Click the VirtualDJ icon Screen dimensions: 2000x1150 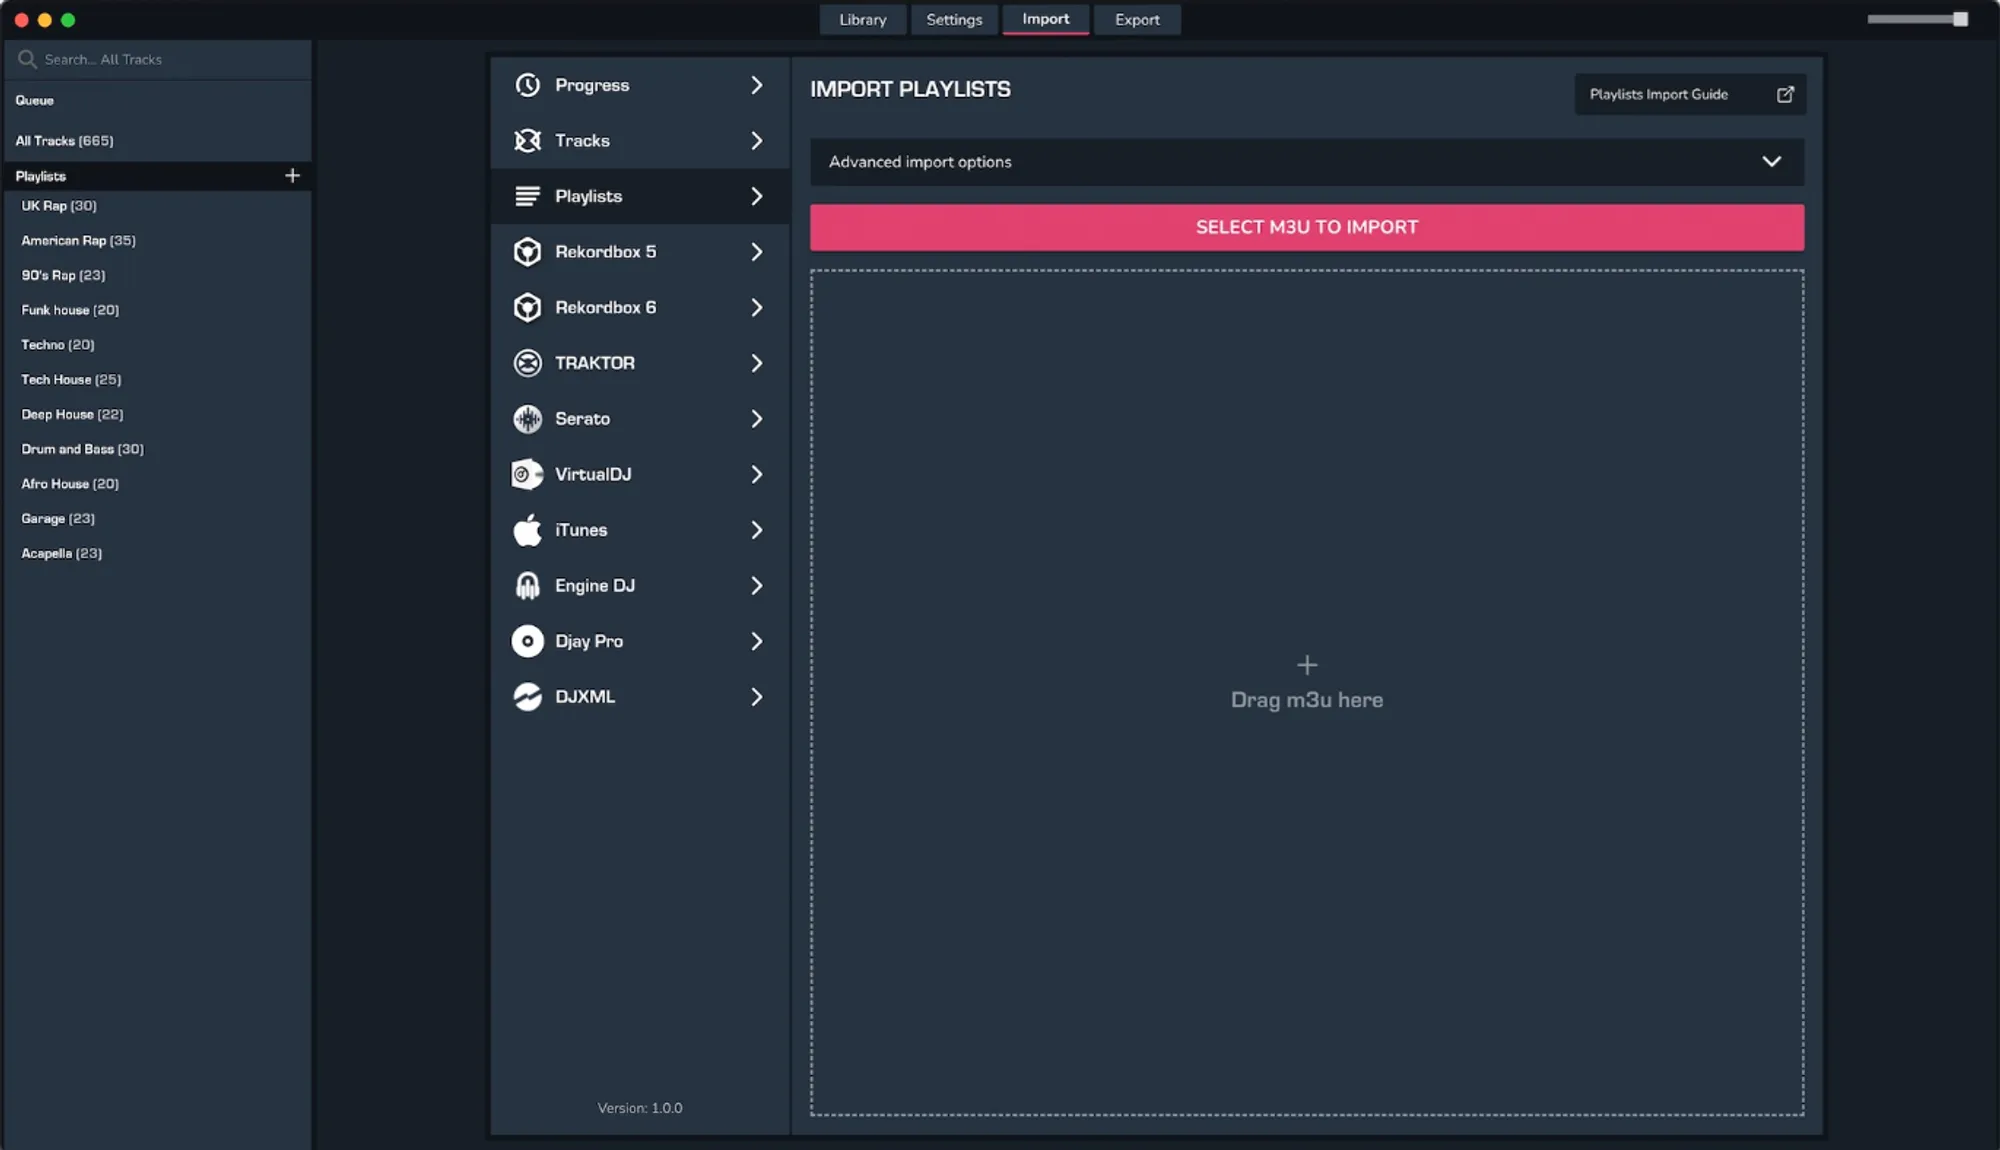click(527, 474)
